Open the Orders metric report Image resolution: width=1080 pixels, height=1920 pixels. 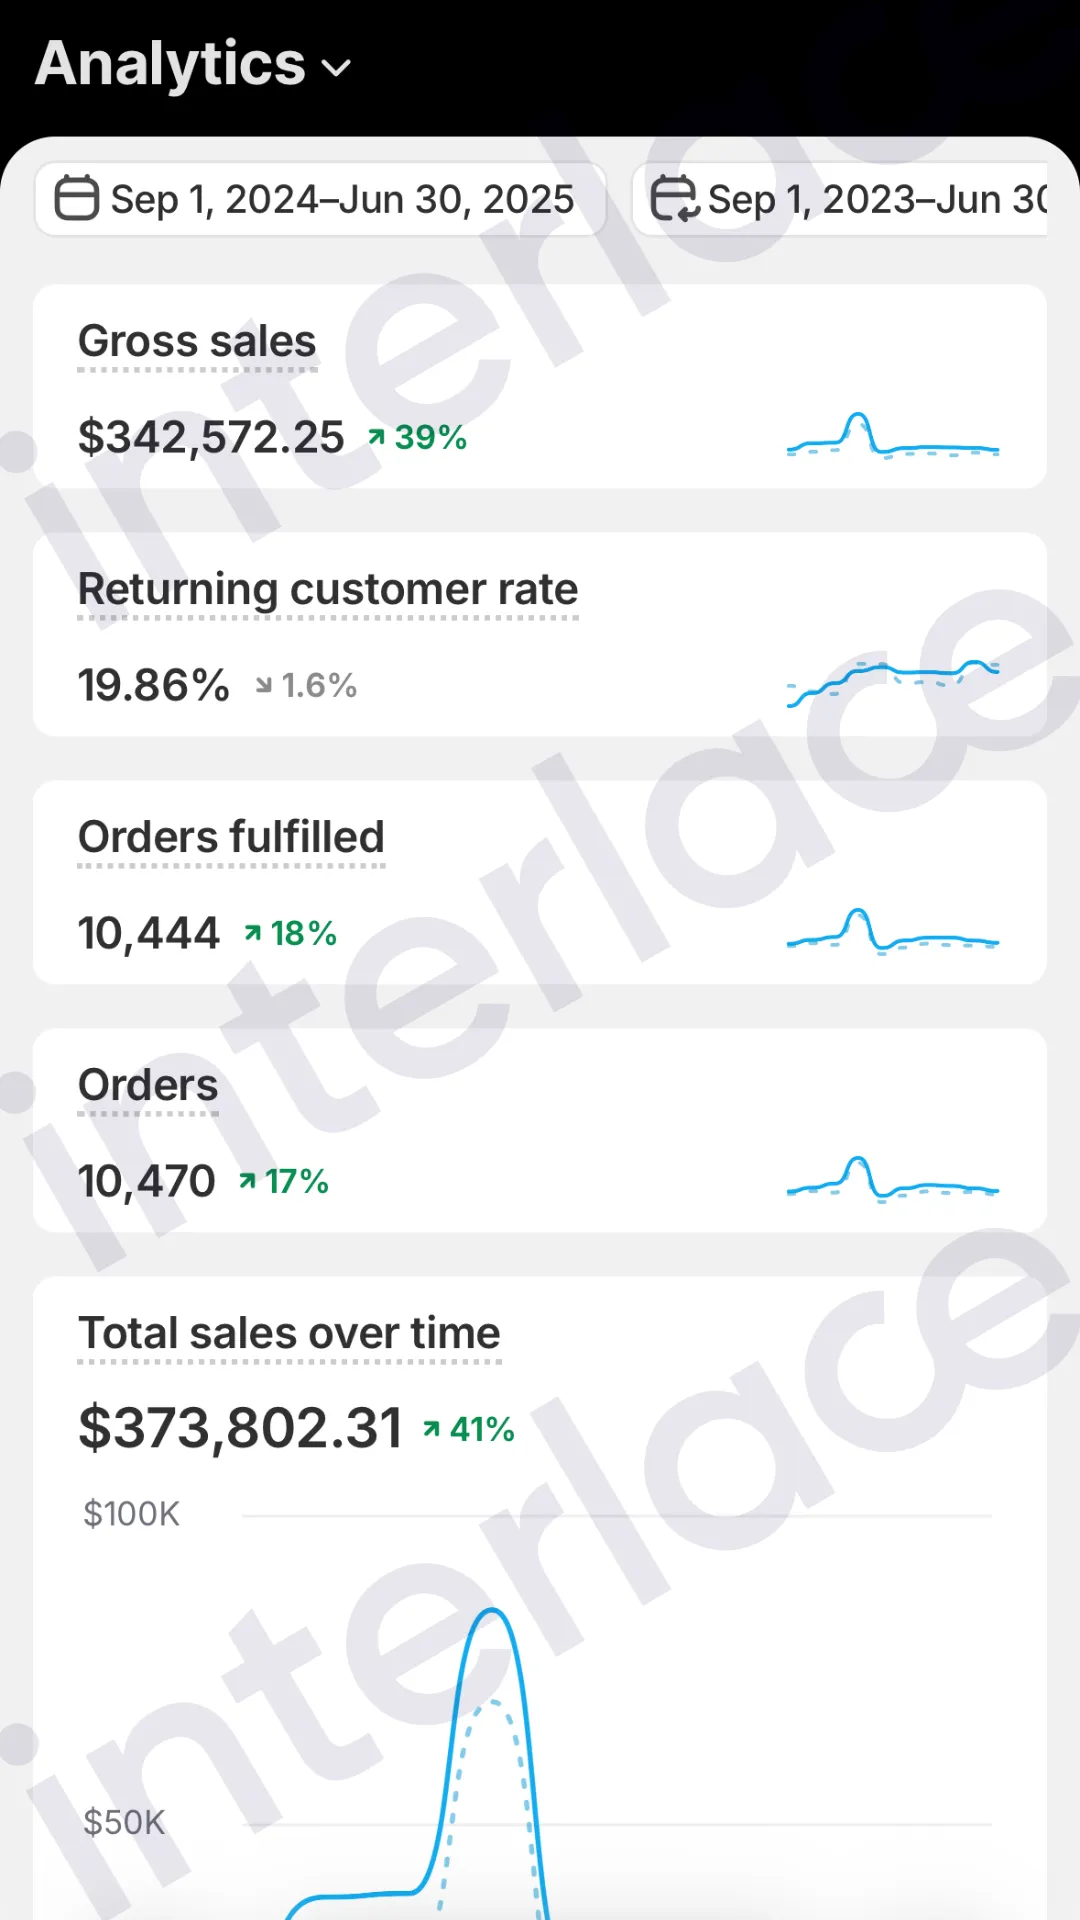tap(148, 1085)
